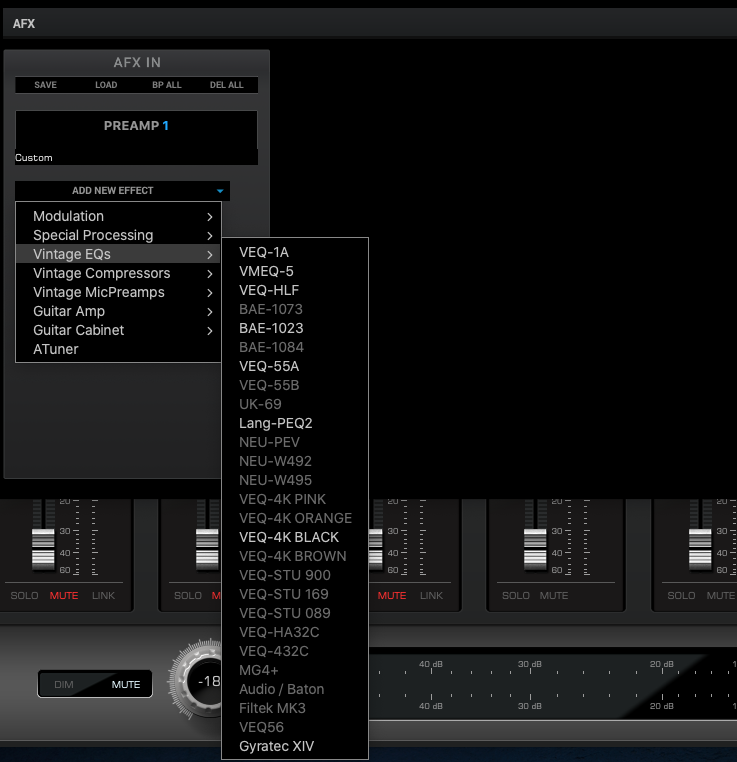737x762 pixels.
Task: Toggle the monitor MUTE button beside DIM
Action: tap(126, 684)
